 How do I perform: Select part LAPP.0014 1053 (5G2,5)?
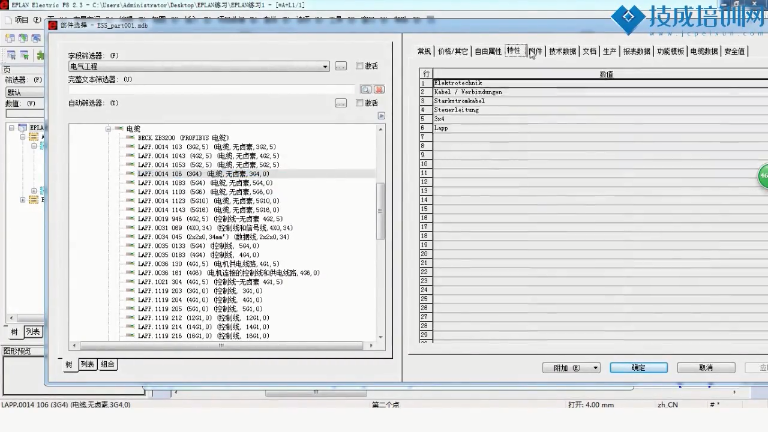pyautogui.click(x=209, y=165)
